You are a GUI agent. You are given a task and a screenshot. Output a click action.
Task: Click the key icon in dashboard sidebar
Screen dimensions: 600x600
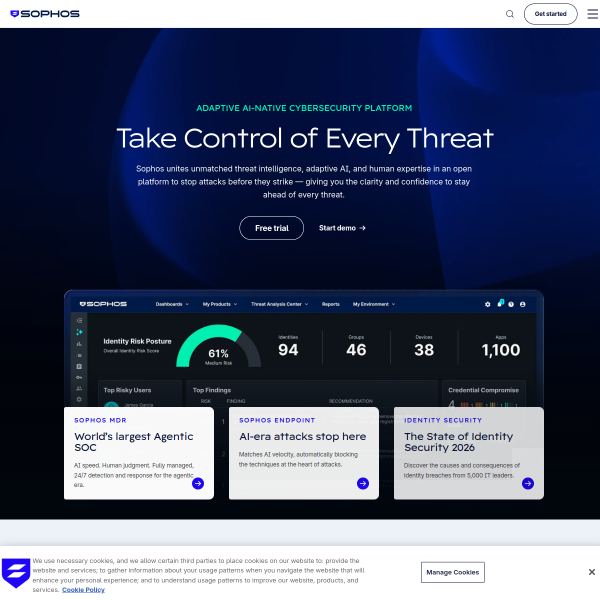click(79, 377)
